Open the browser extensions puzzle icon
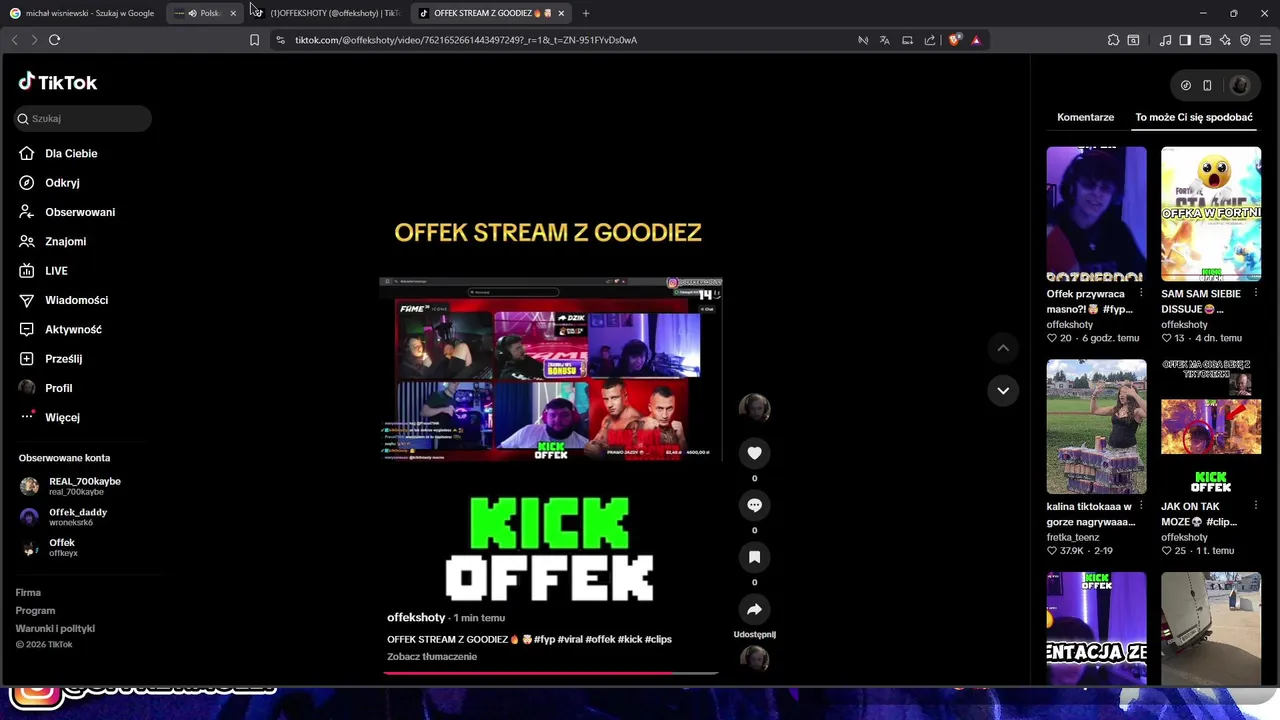This screenshot has height=720, width=1280. pos(1113,40)
